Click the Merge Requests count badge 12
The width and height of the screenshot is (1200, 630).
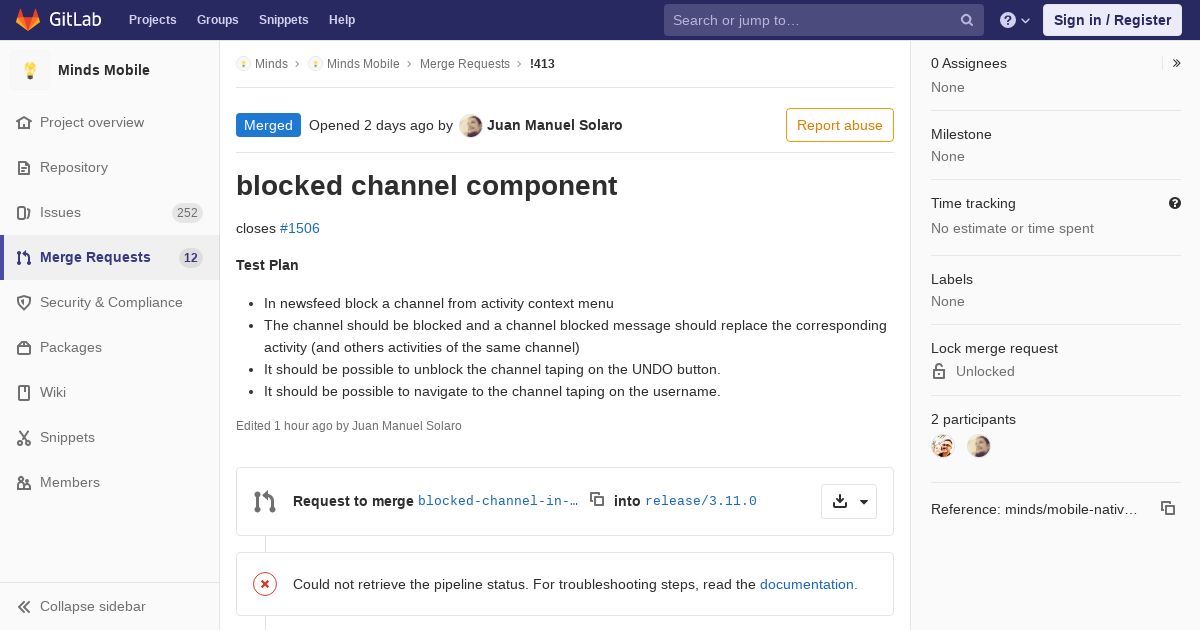click(191, 258)
